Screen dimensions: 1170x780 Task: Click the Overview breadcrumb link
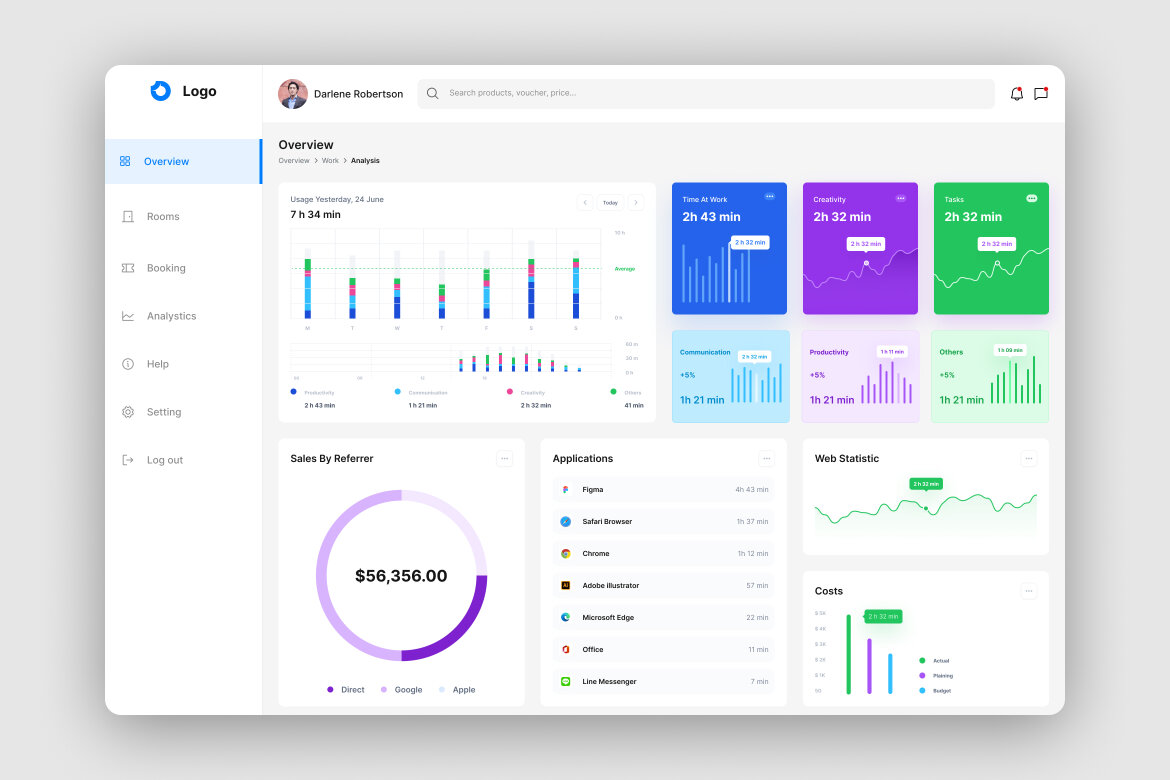[294, 160]
